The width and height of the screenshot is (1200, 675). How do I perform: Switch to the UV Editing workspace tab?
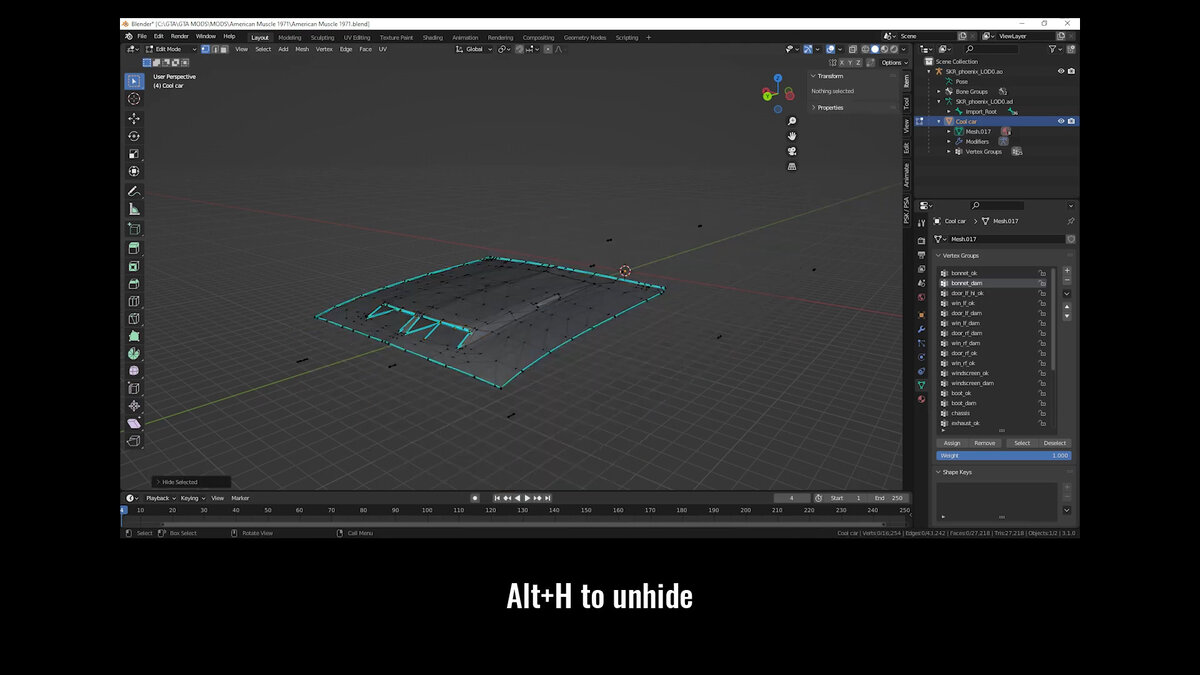pyautogui.click(x=356, y=37)
